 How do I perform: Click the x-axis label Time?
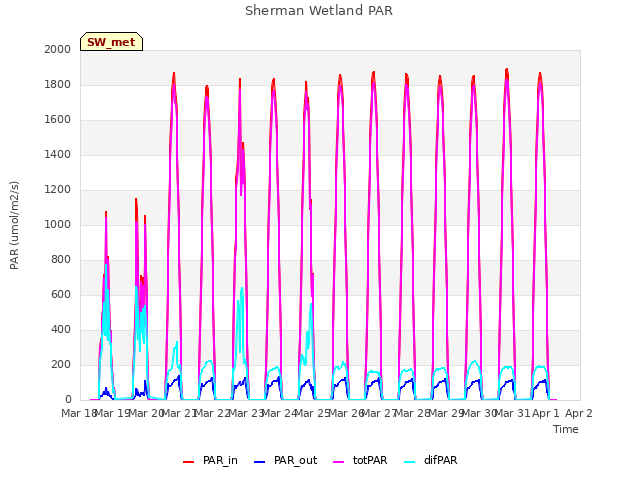click(566, 429)
